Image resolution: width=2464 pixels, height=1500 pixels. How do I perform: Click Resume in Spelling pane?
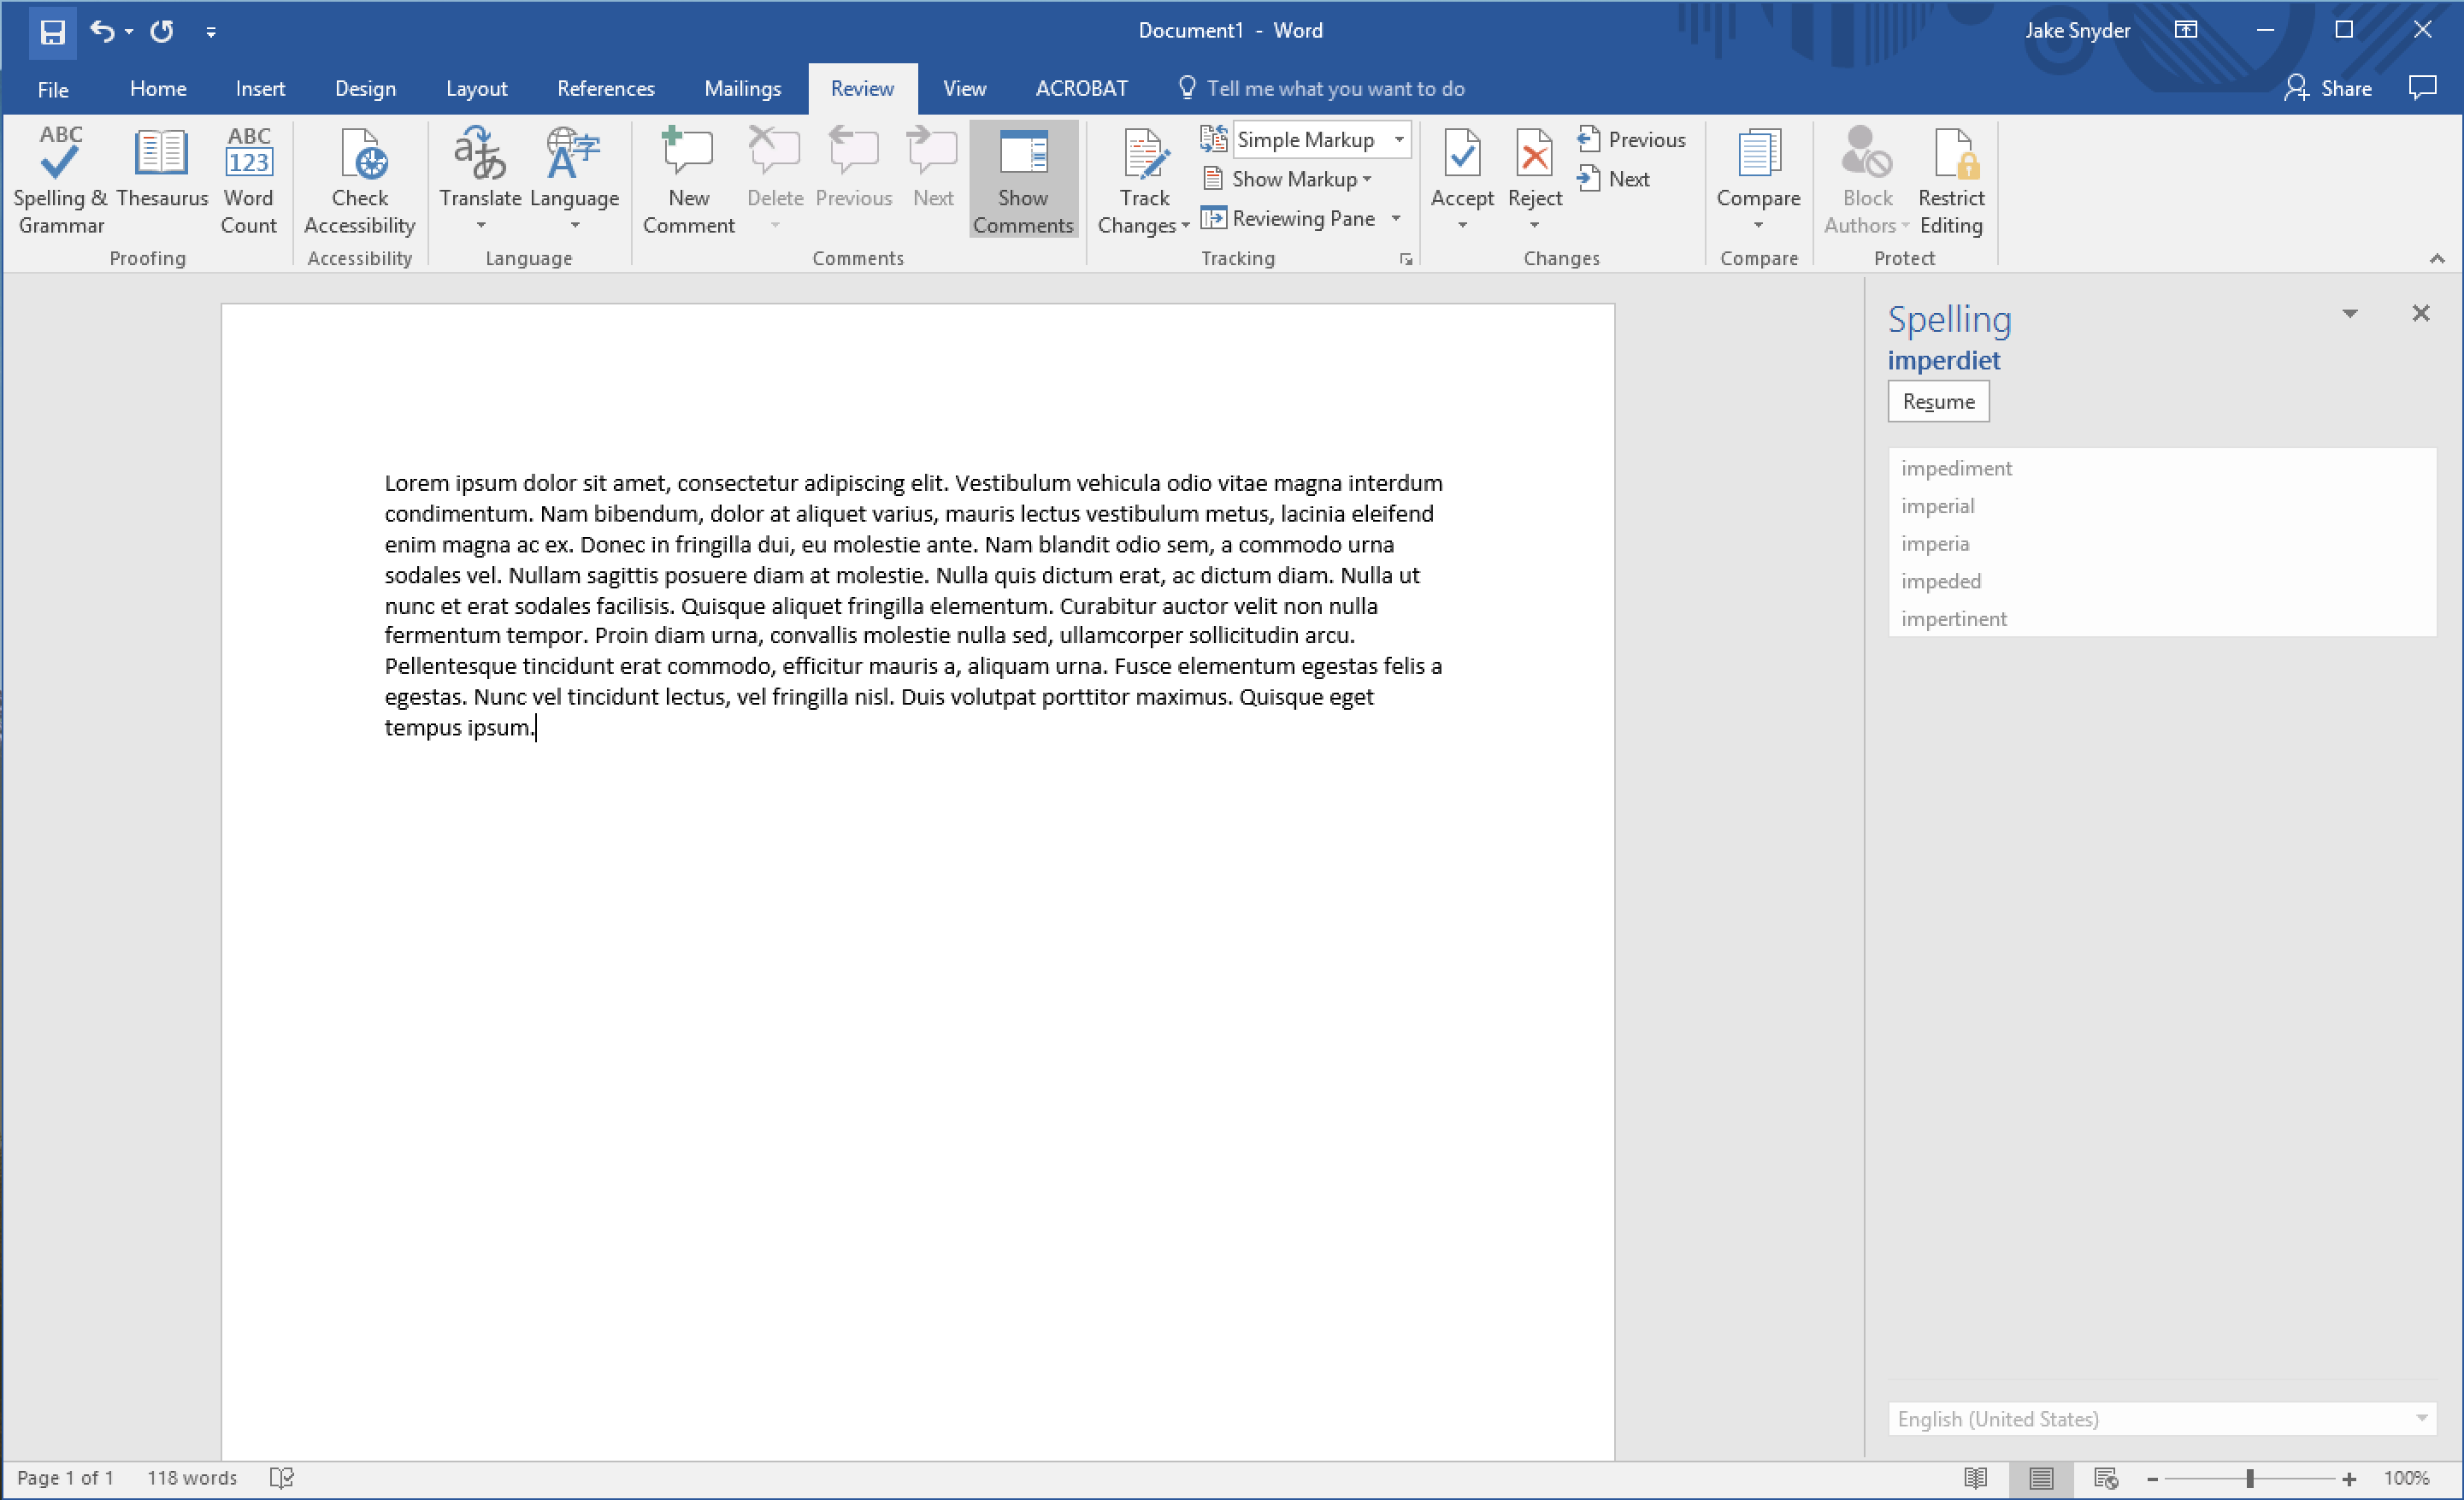coord(1938,402)
